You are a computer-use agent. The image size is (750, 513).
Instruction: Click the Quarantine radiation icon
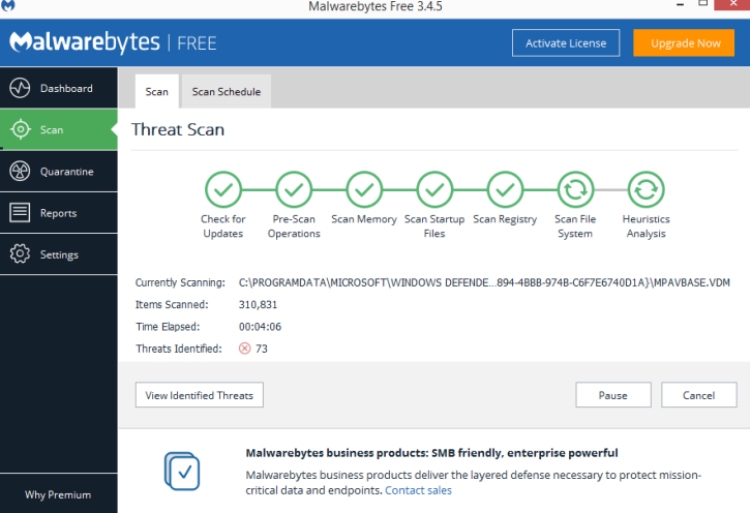pyautogui.click(x=20, y=171)
